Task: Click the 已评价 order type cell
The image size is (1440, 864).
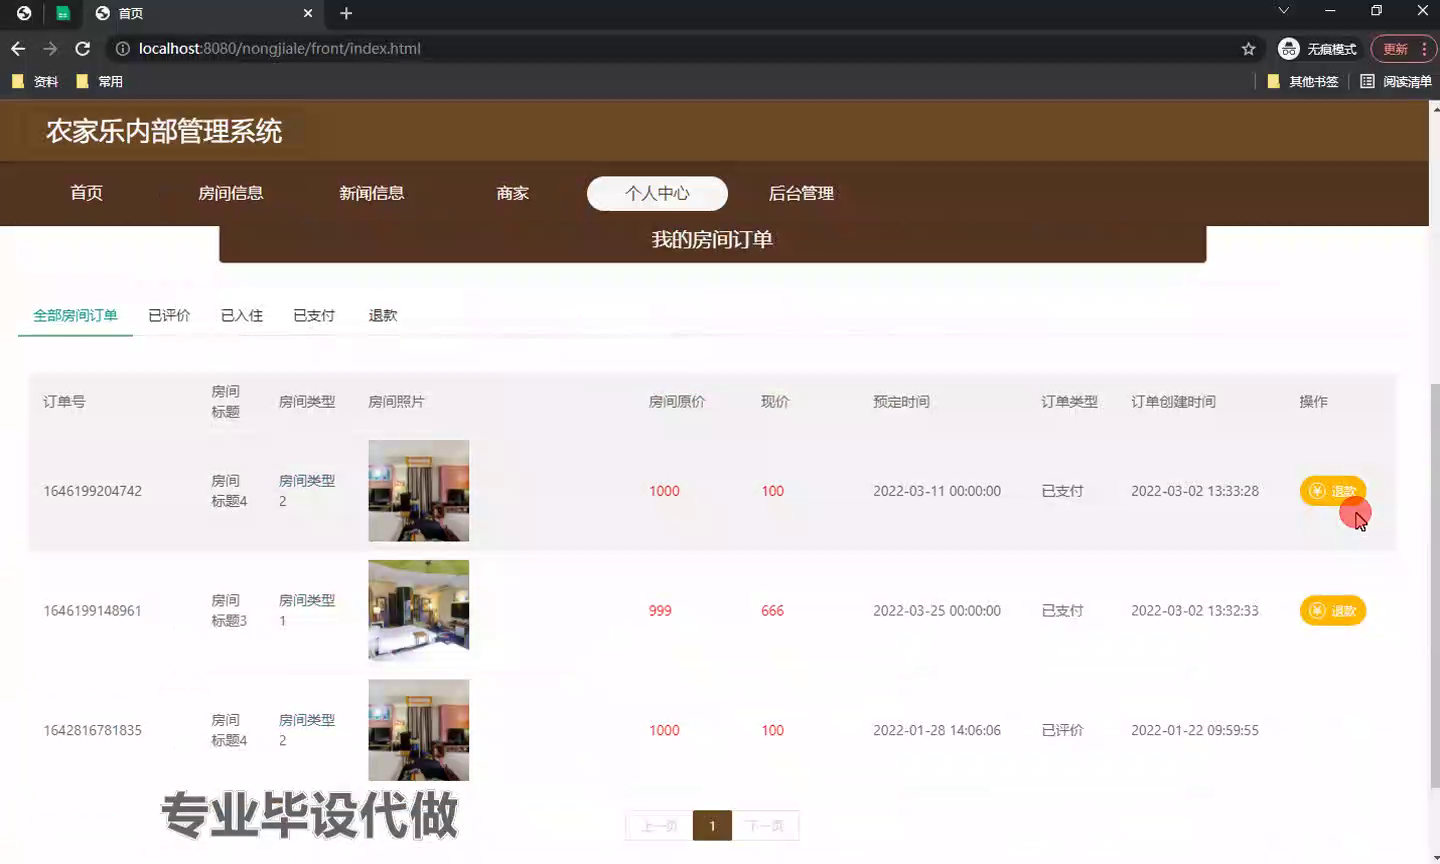Action: 1062,730
